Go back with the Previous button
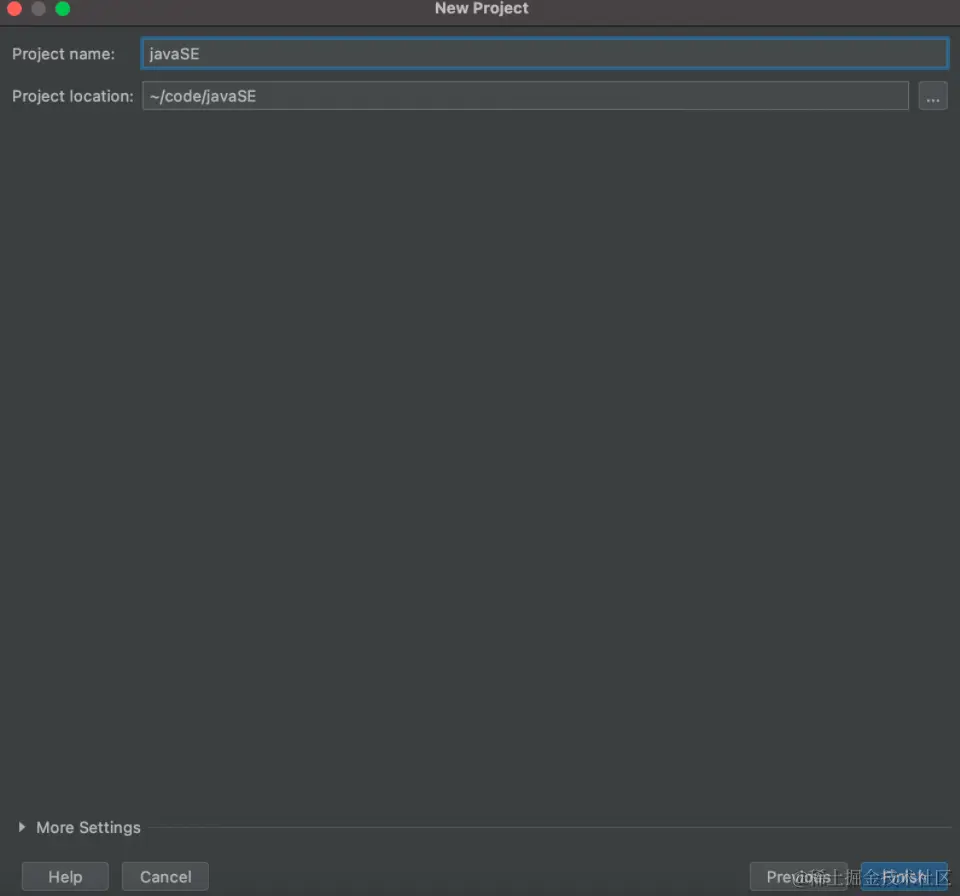Viewport: 960px width, 896px height. click(x=798, y=876)
